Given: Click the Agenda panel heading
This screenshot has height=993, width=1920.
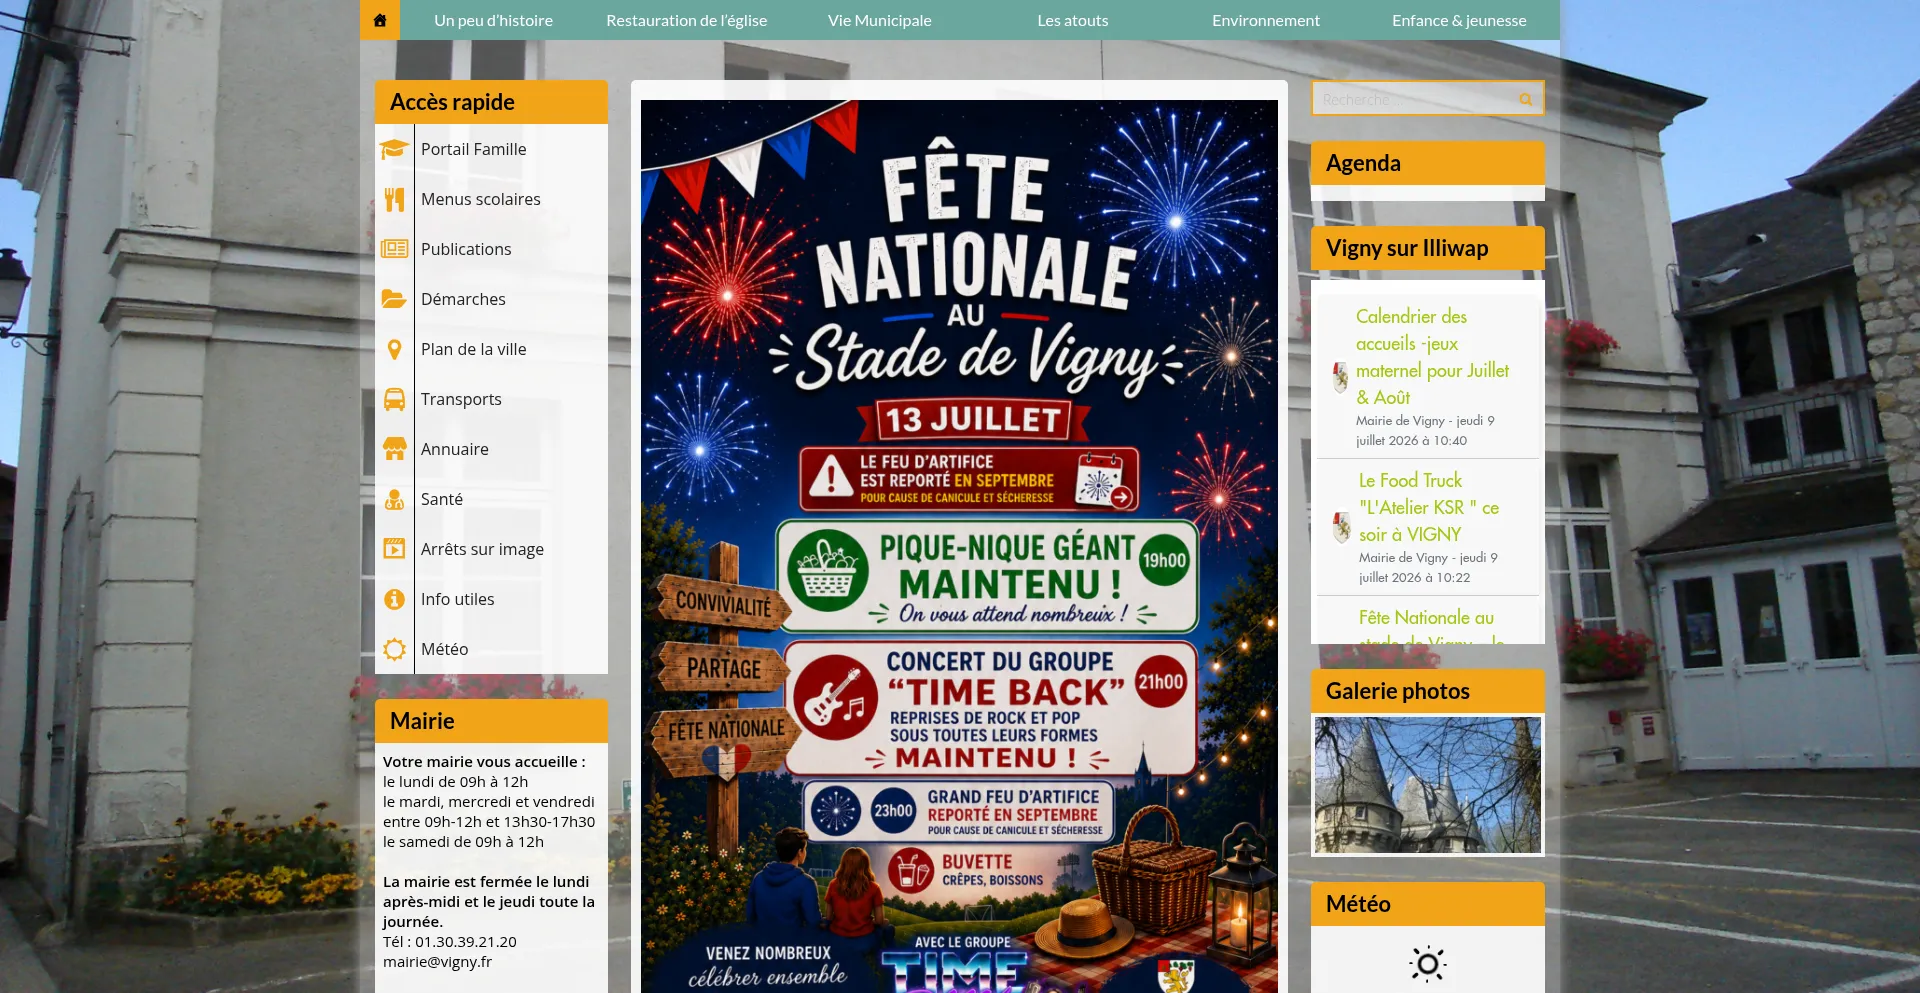Looking at the screenshot, I should click(1427, 163).
